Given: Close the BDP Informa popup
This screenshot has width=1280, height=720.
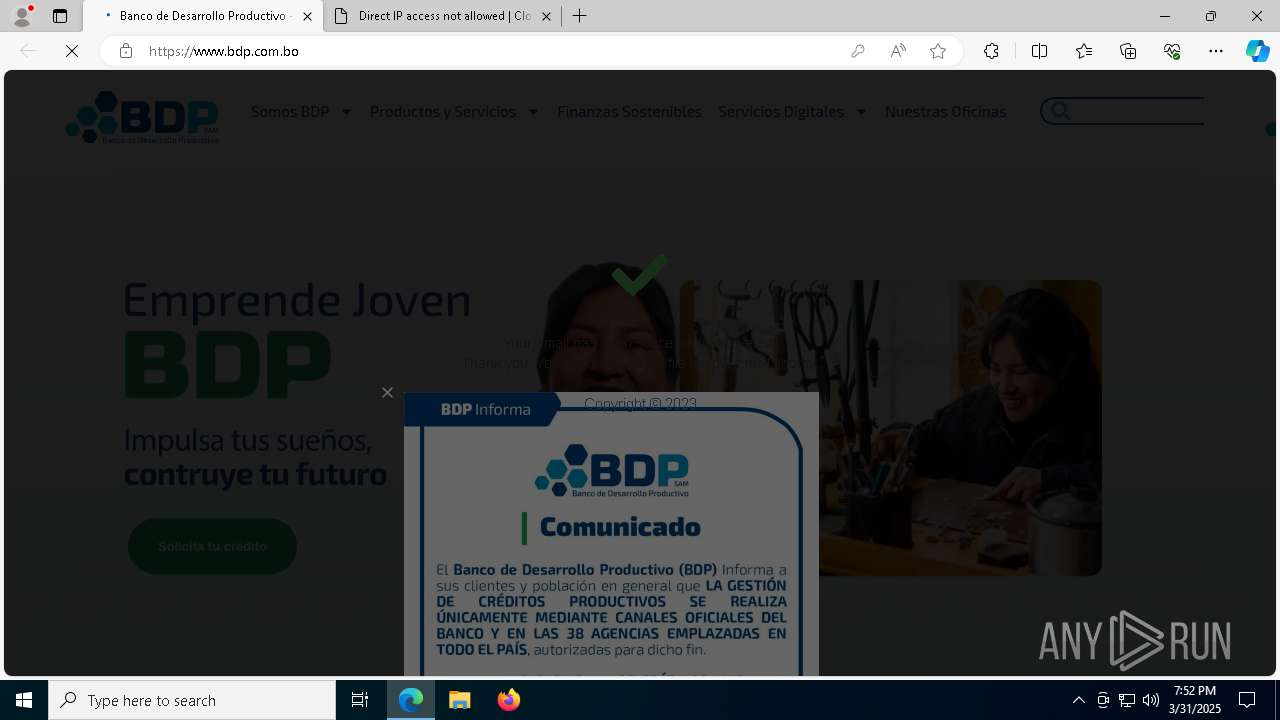Looking at the screenshot, I should (x=387, y=392).
